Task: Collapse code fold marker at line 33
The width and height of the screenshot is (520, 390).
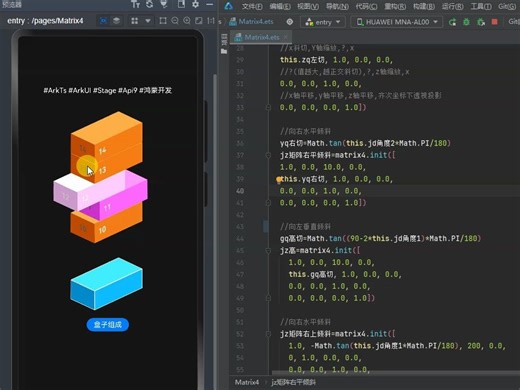Action: tap(268, 107)
